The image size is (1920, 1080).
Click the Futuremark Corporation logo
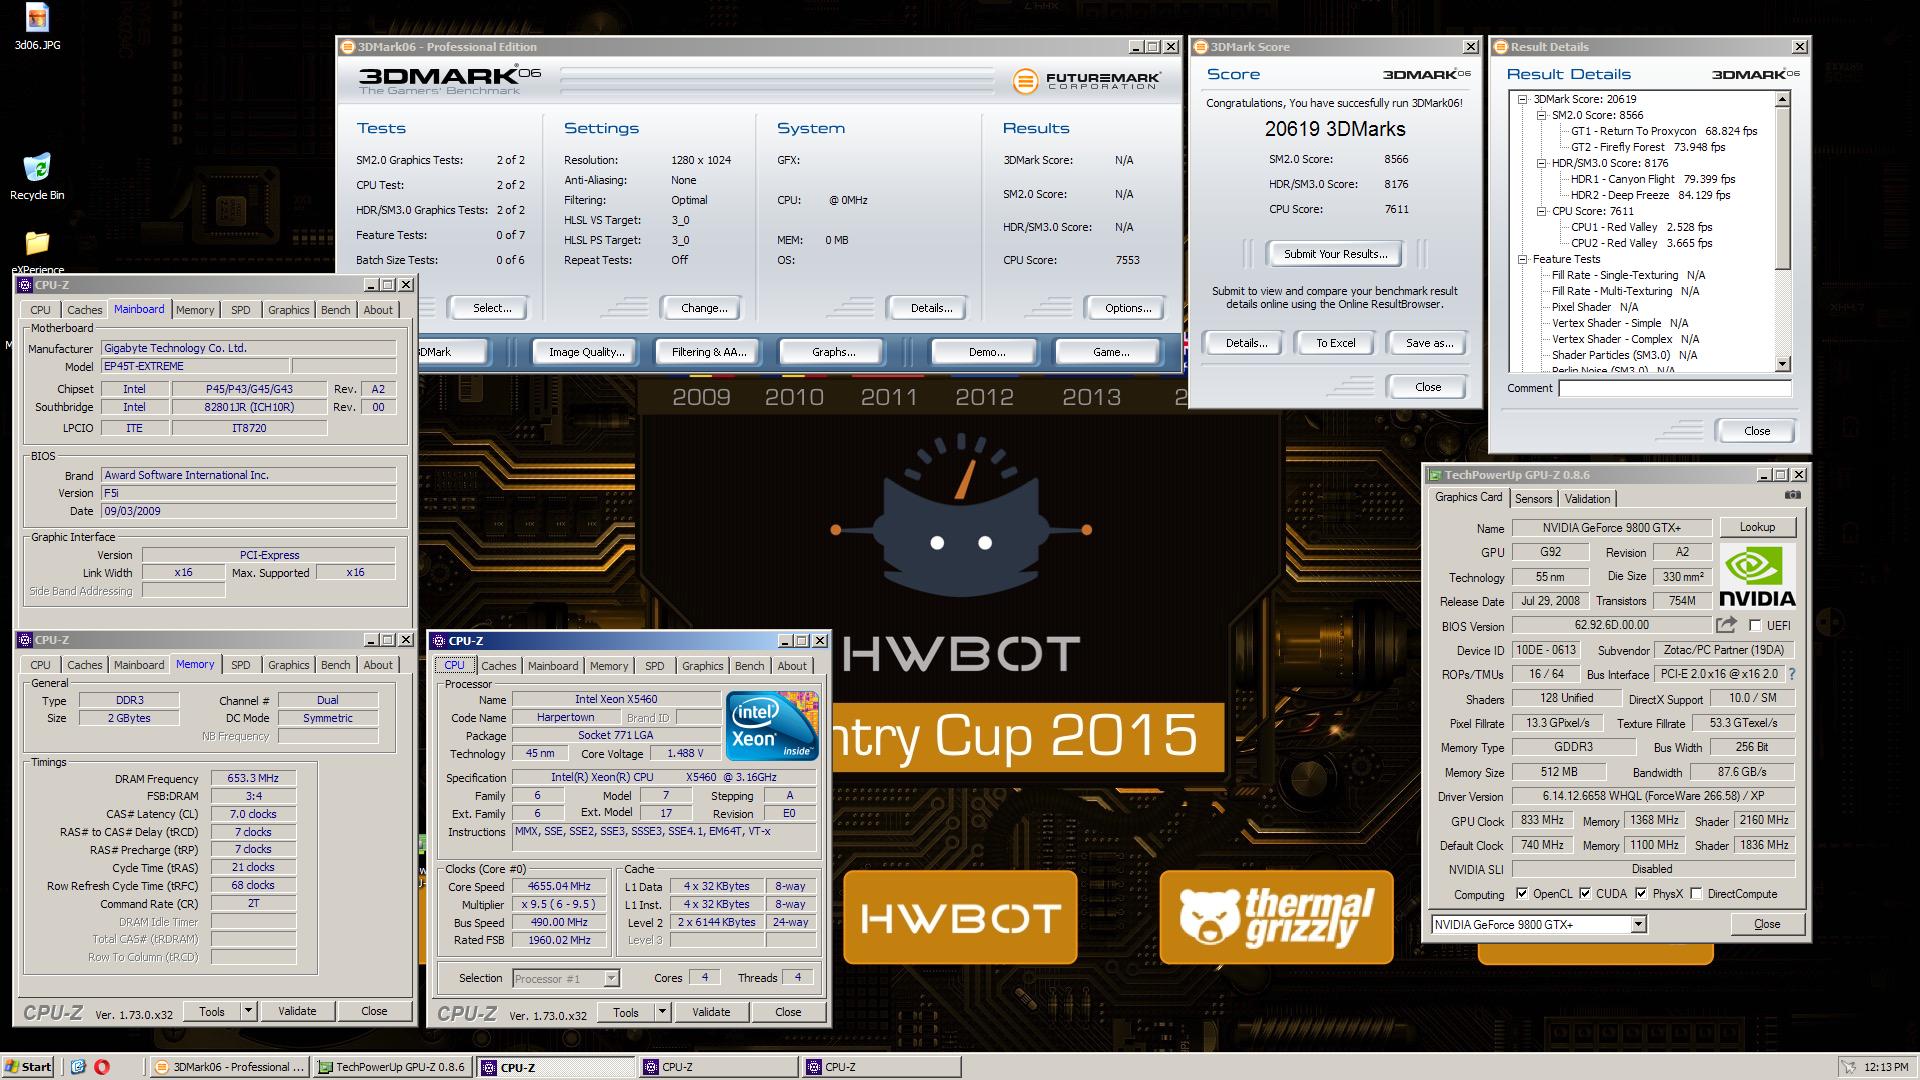click(x=1086, y=81)
